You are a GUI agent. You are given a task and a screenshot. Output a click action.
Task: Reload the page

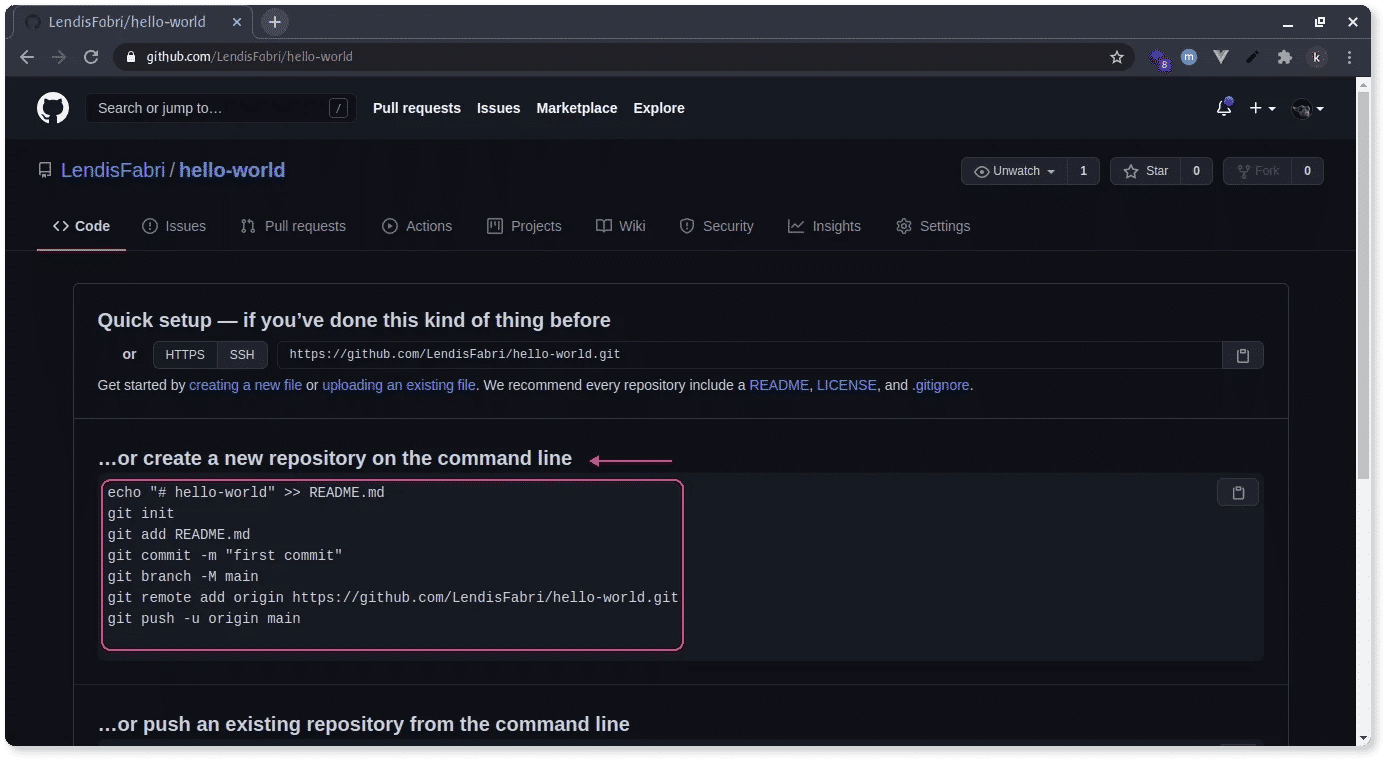click(x=91, y=57)
